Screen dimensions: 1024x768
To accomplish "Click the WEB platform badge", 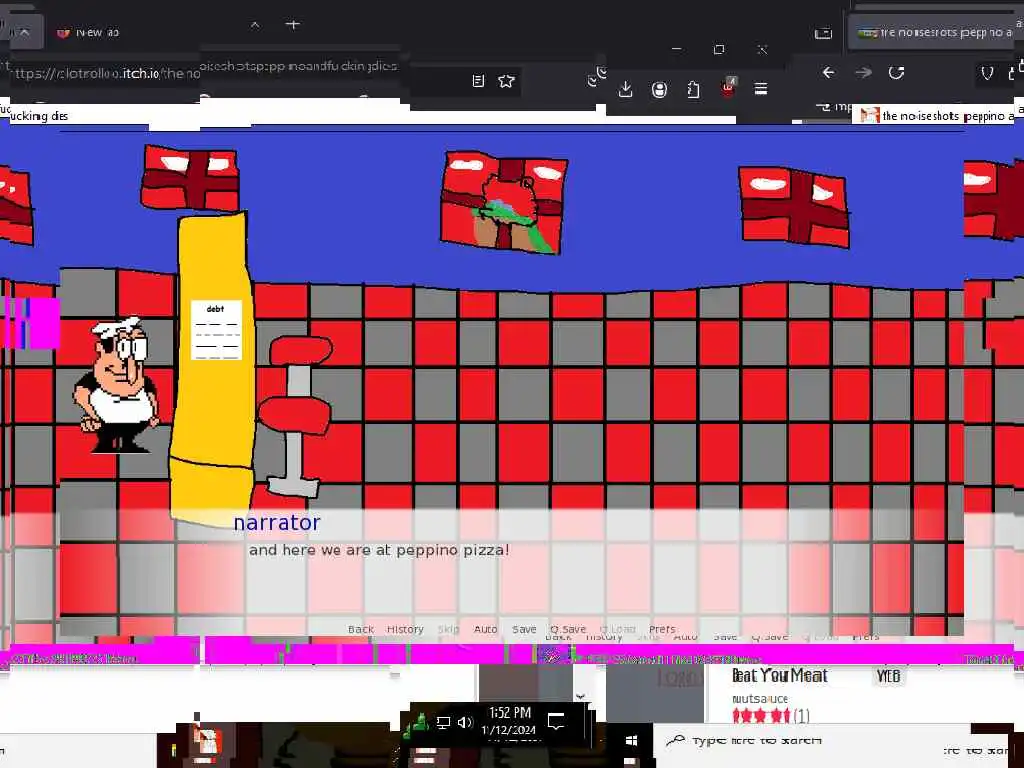I will (x=888, y=676).
